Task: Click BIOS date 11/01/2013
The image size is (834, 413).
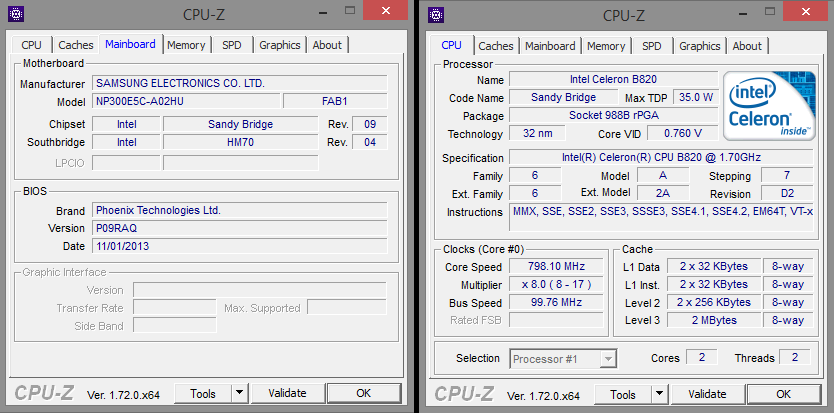Action: click(240, 246)
